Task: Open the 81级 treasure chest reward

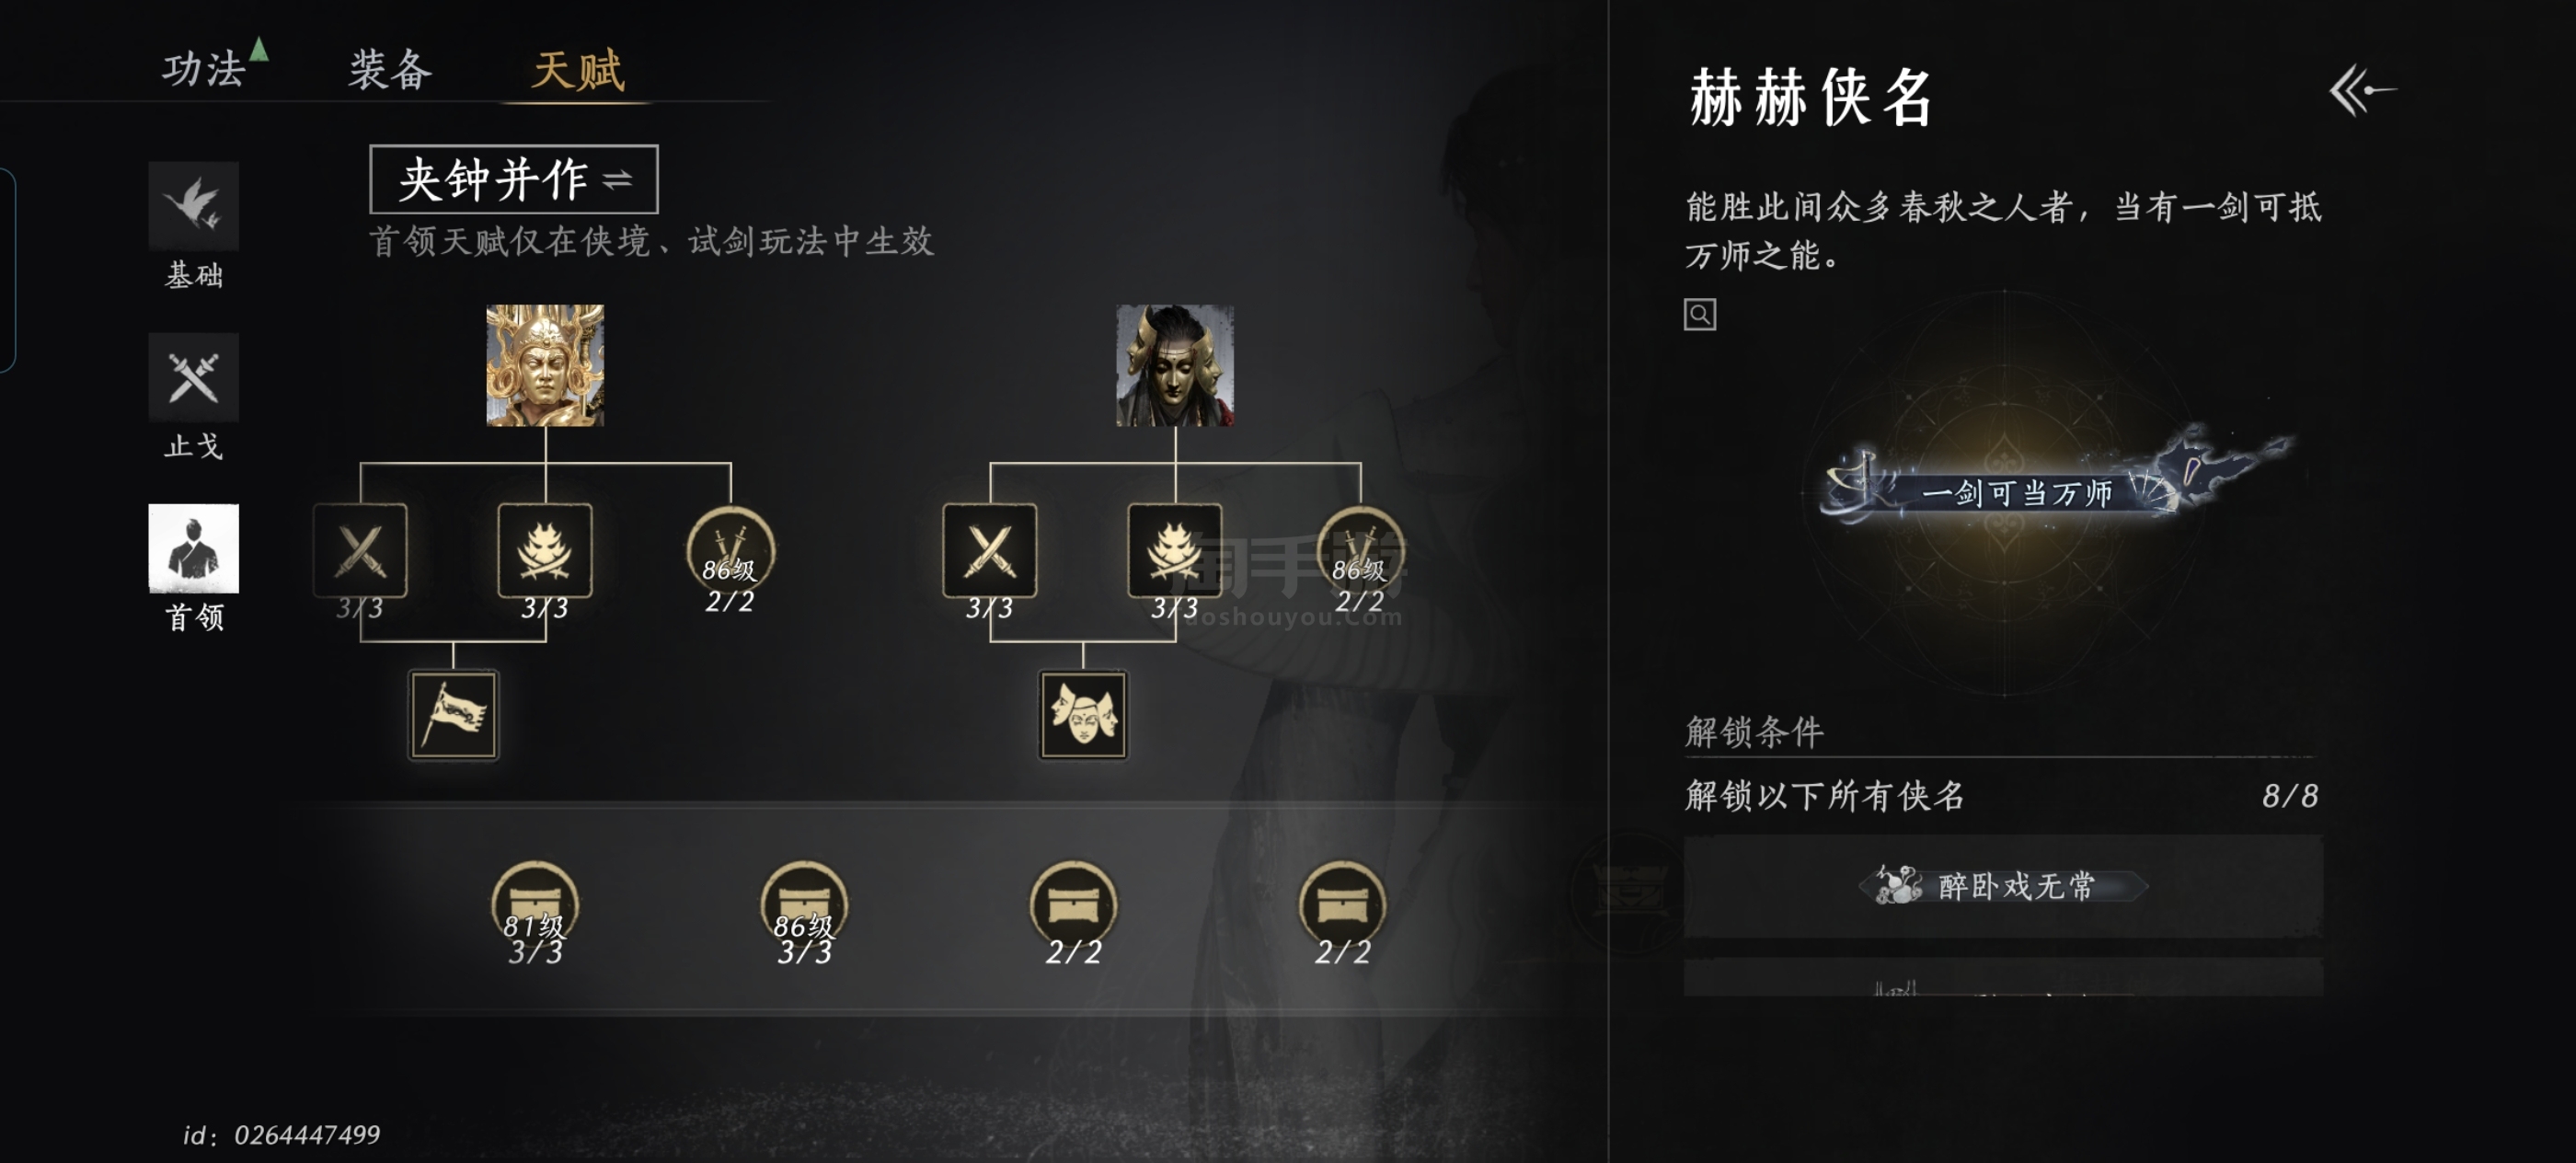Action: point(535,904)
